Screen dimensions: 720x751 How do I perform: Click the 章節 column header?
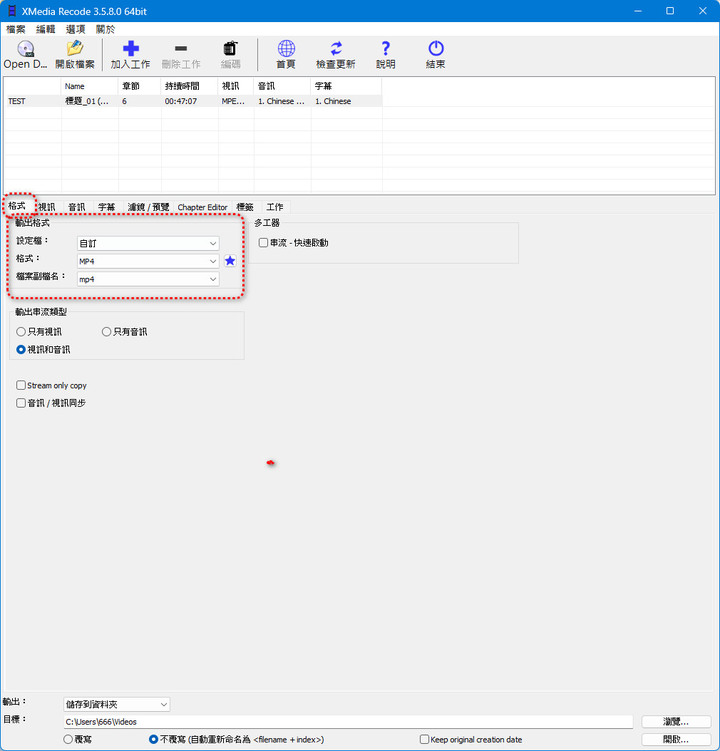(139, 86)
